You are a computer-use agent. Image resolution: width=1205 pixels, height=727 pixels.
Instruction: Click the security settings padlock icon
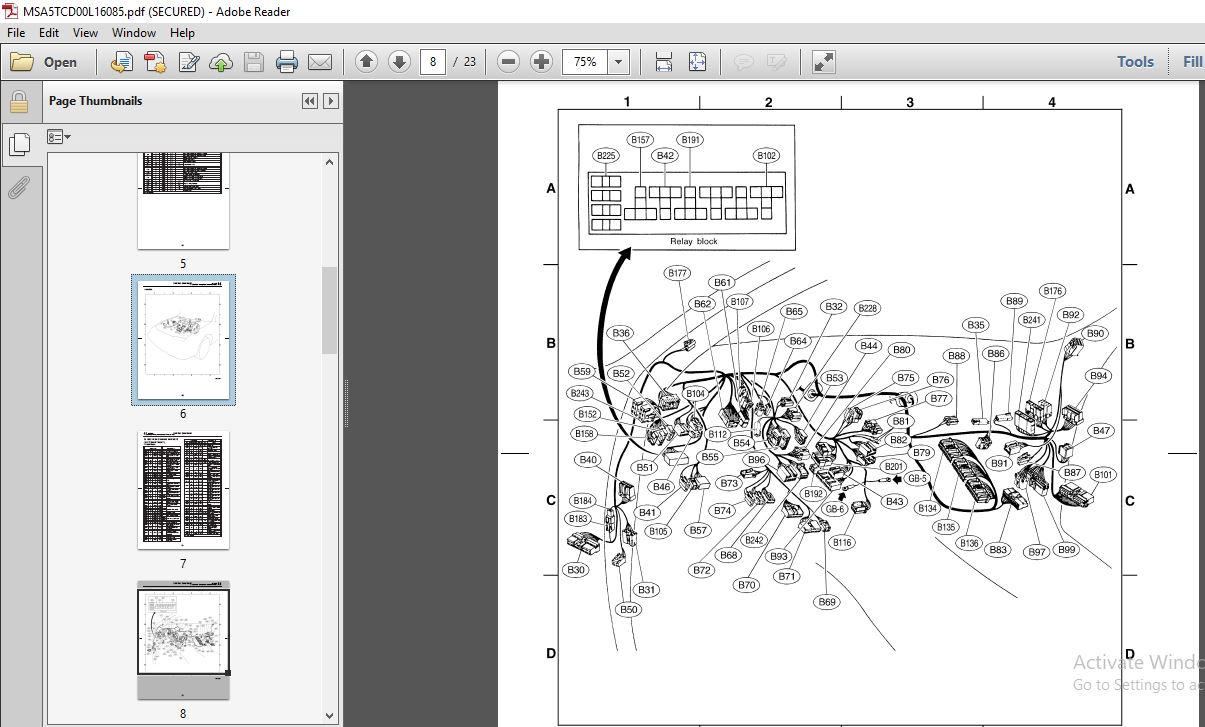pyautogui.click(x=18, y=102)
